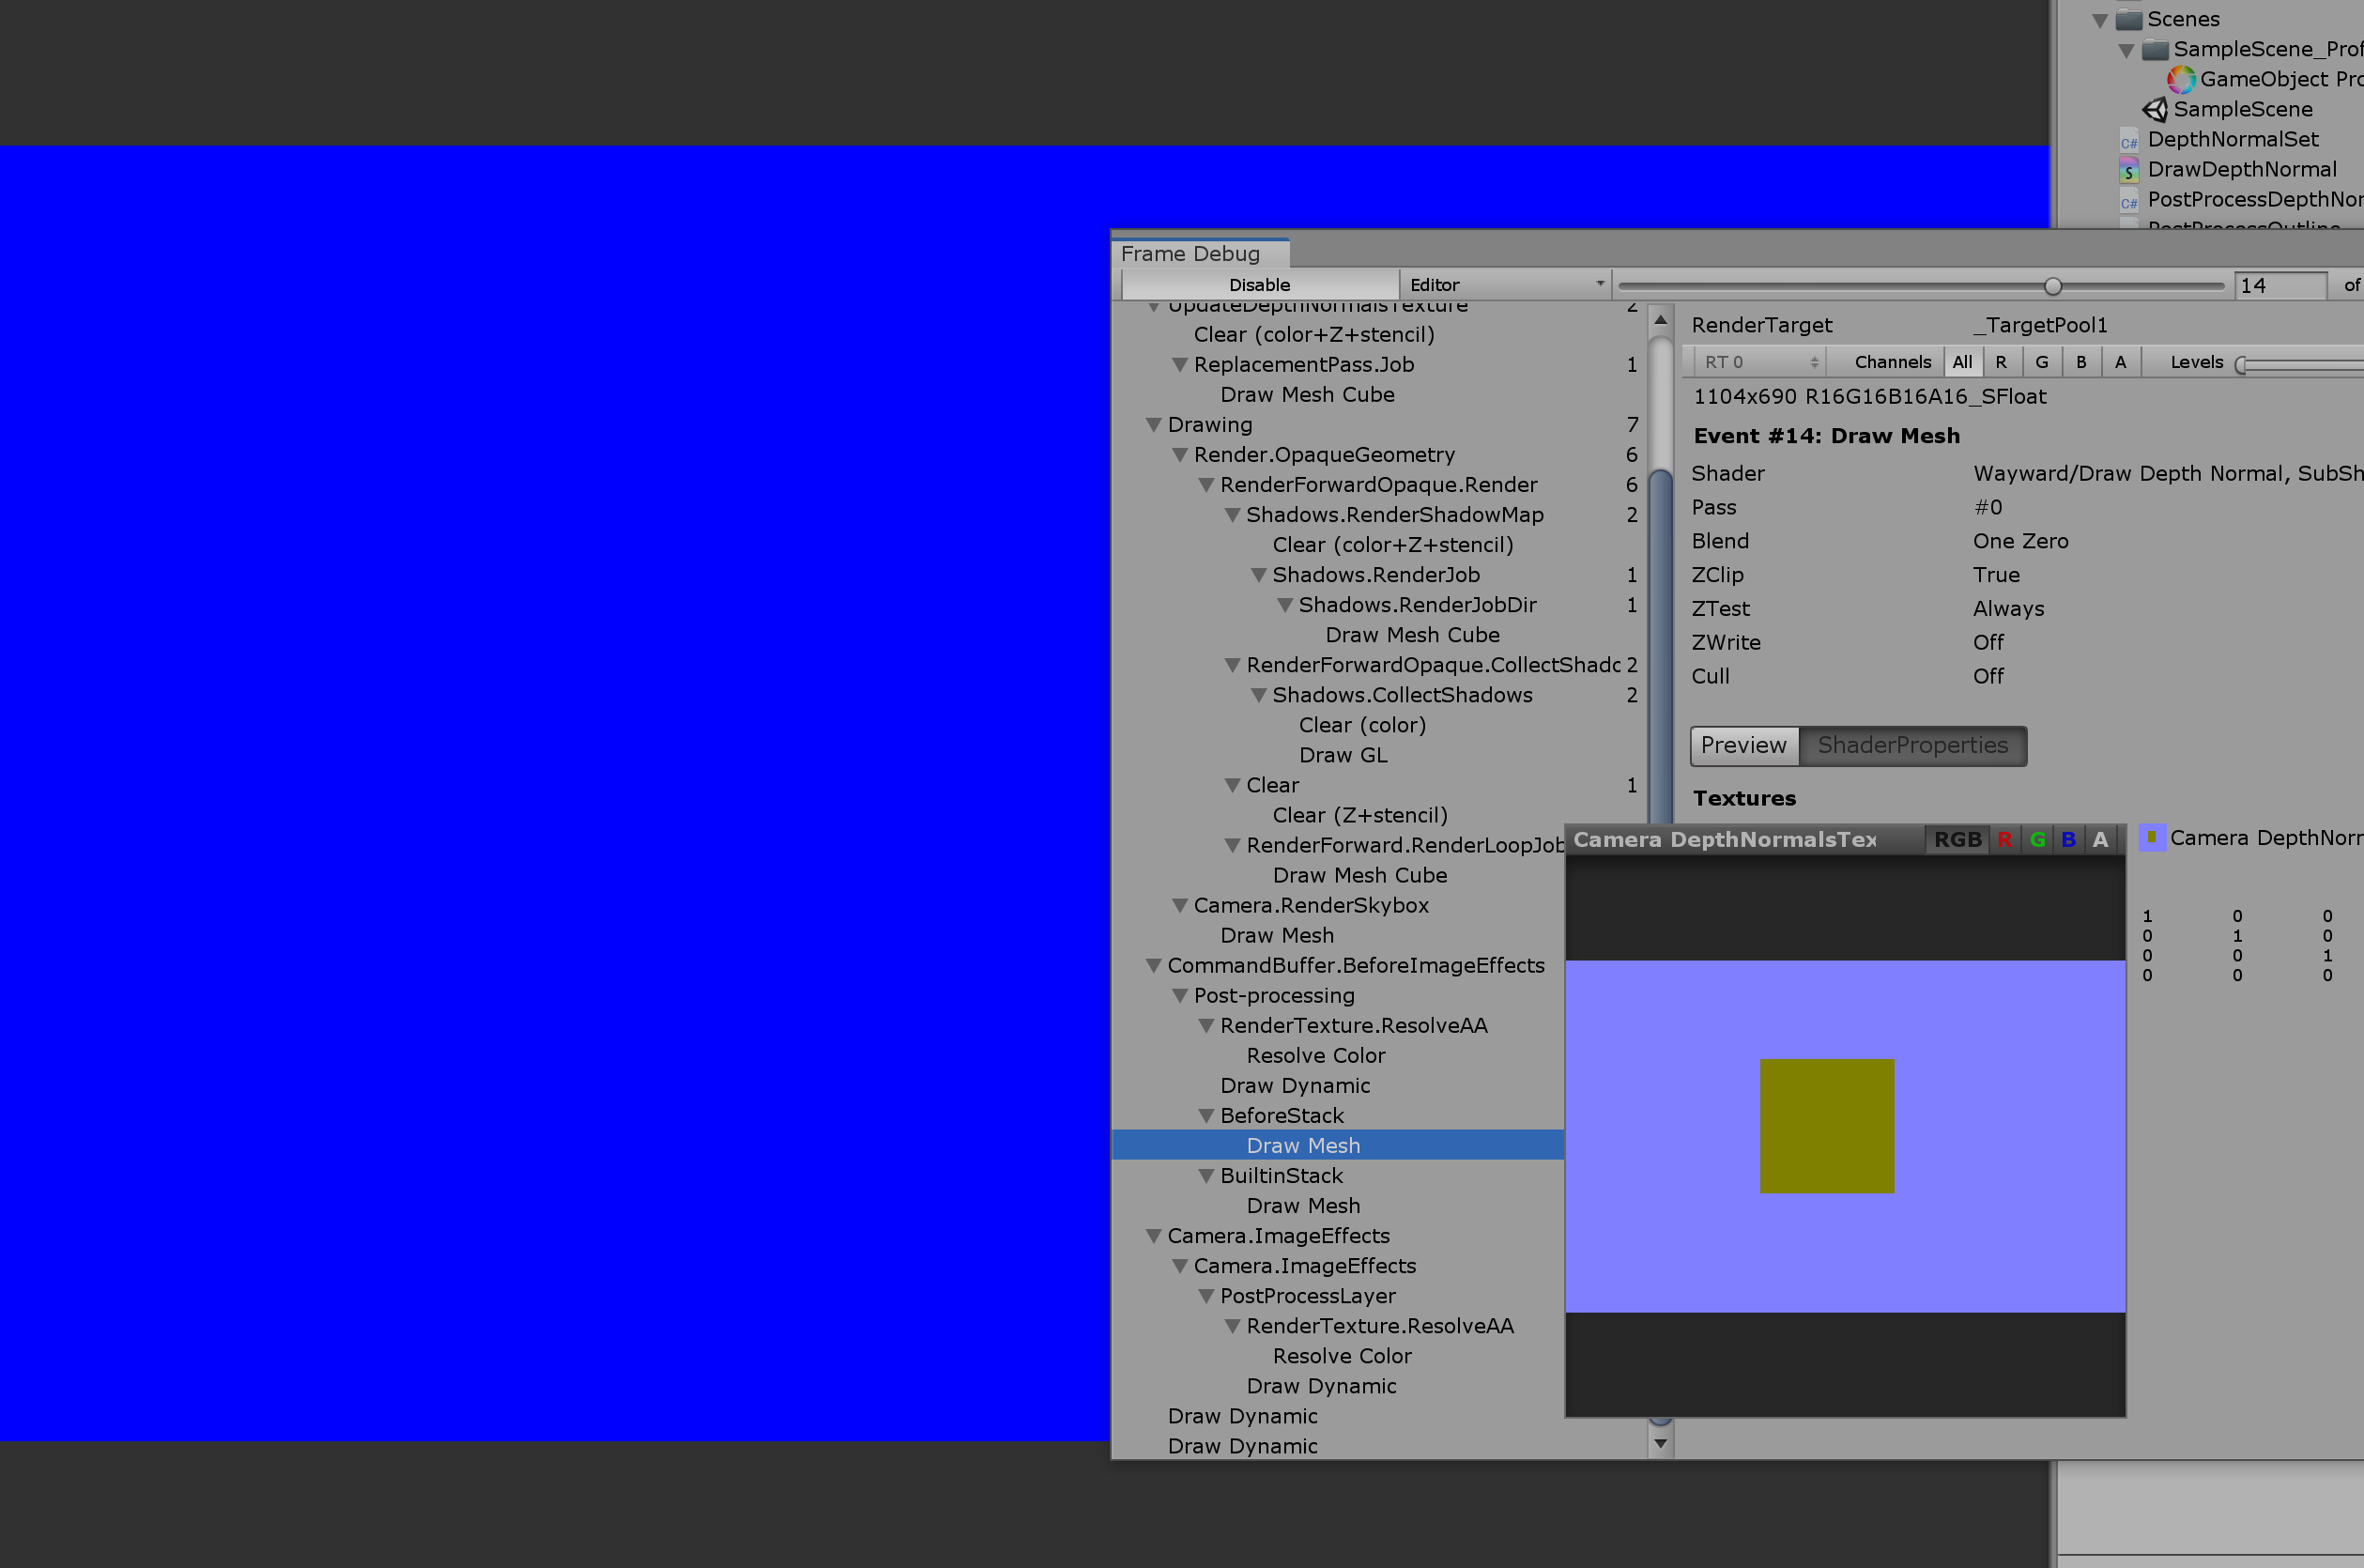Click the Camera DepthNormals texture thumbnail icon
Screen dimensions: 2364x1568
2151,838
